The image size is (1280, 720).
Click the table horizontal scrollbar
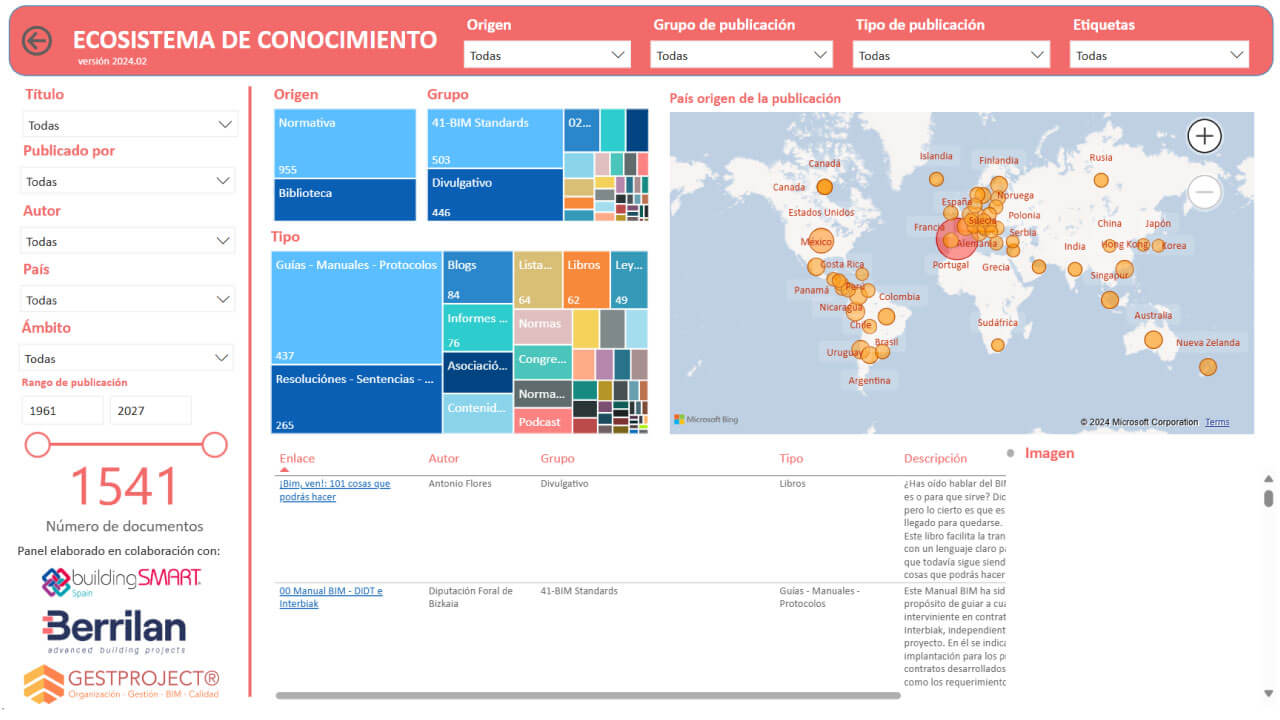[x=588, y=695]
